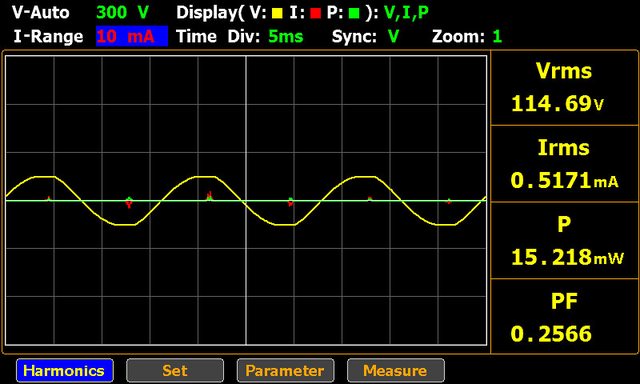Click the red current color swatch

(x=315, y=13)
